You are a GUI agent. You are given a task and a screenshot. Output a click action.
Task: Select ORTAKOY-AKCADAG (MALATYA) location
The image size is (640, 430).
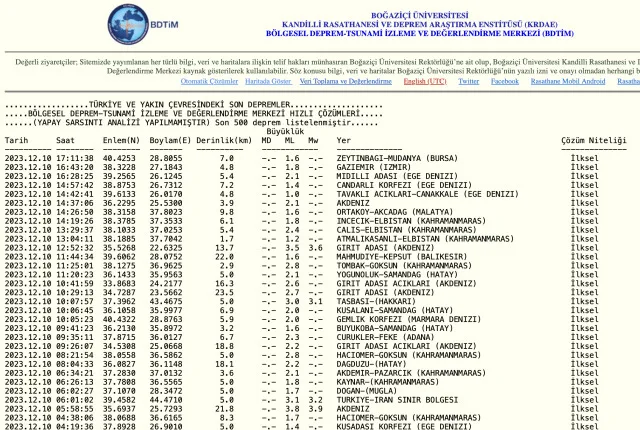[395, 212]
